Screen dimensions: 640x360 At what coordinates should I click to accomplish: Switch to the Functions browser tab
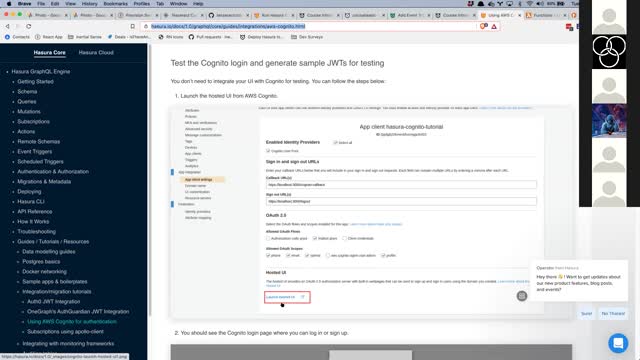point(546,15)
